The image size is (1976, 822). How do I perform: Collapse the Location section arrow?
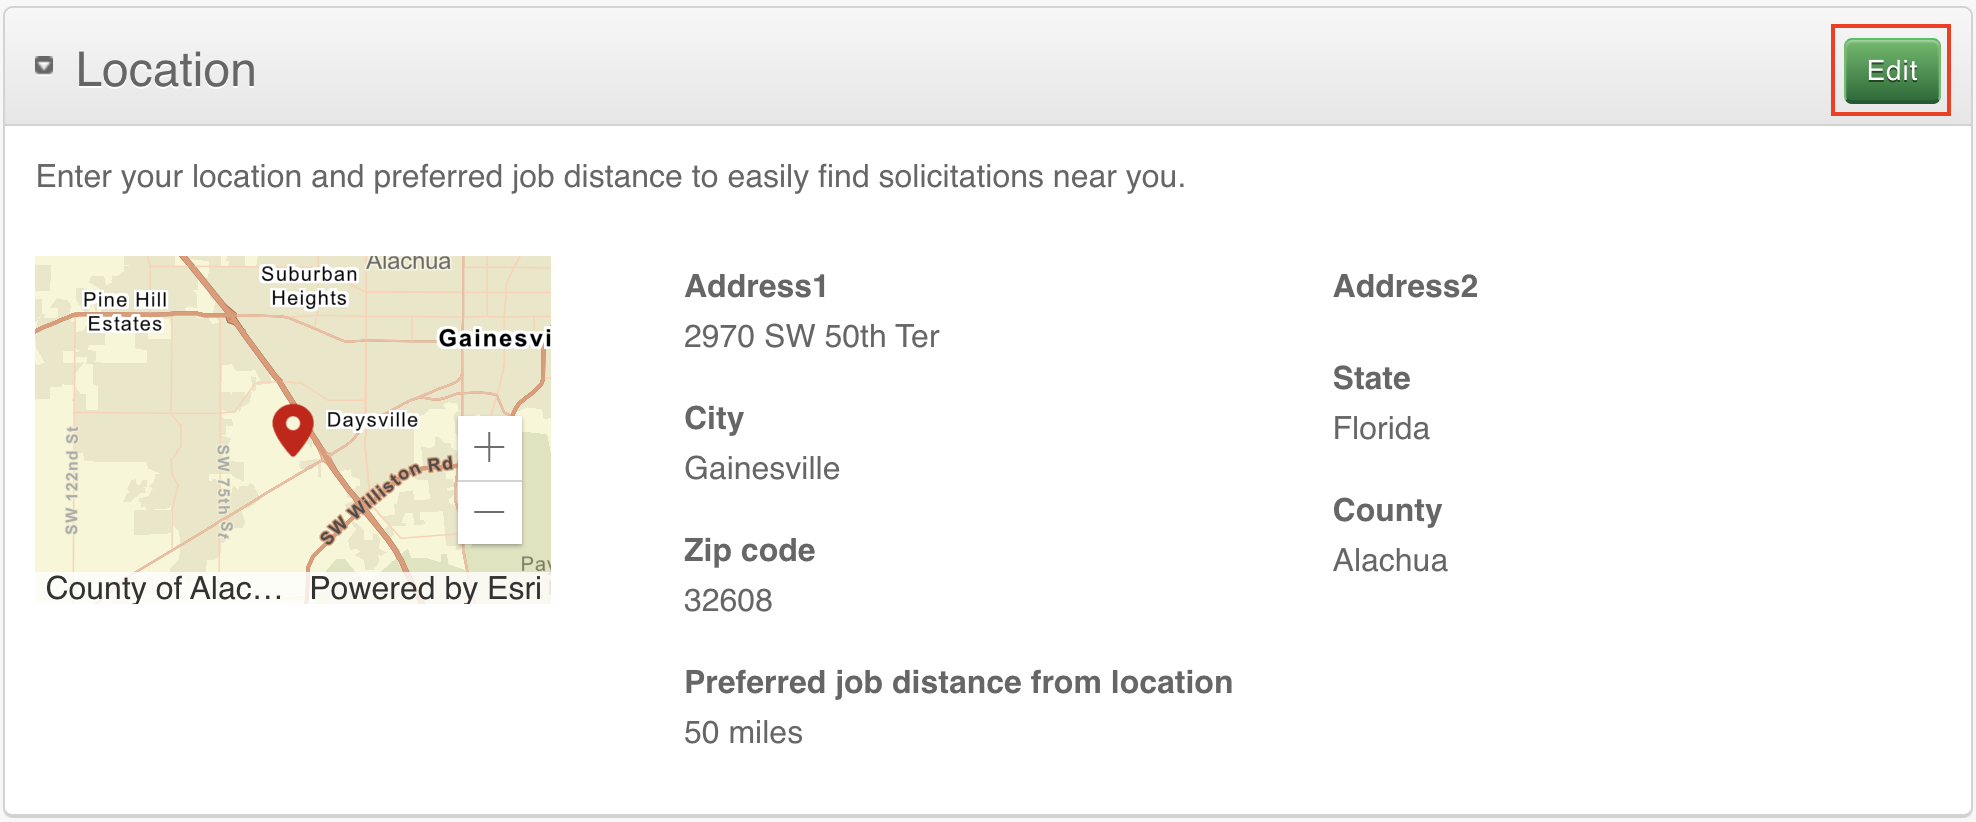click(44, 66)
